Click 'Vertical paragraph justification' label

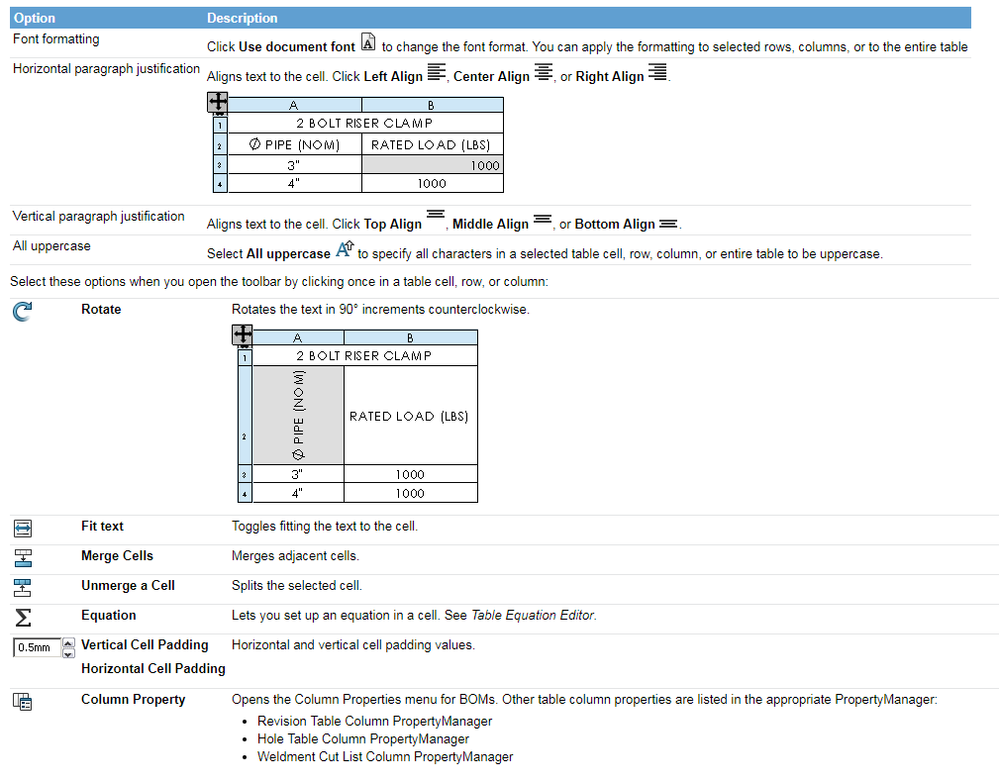99,216
